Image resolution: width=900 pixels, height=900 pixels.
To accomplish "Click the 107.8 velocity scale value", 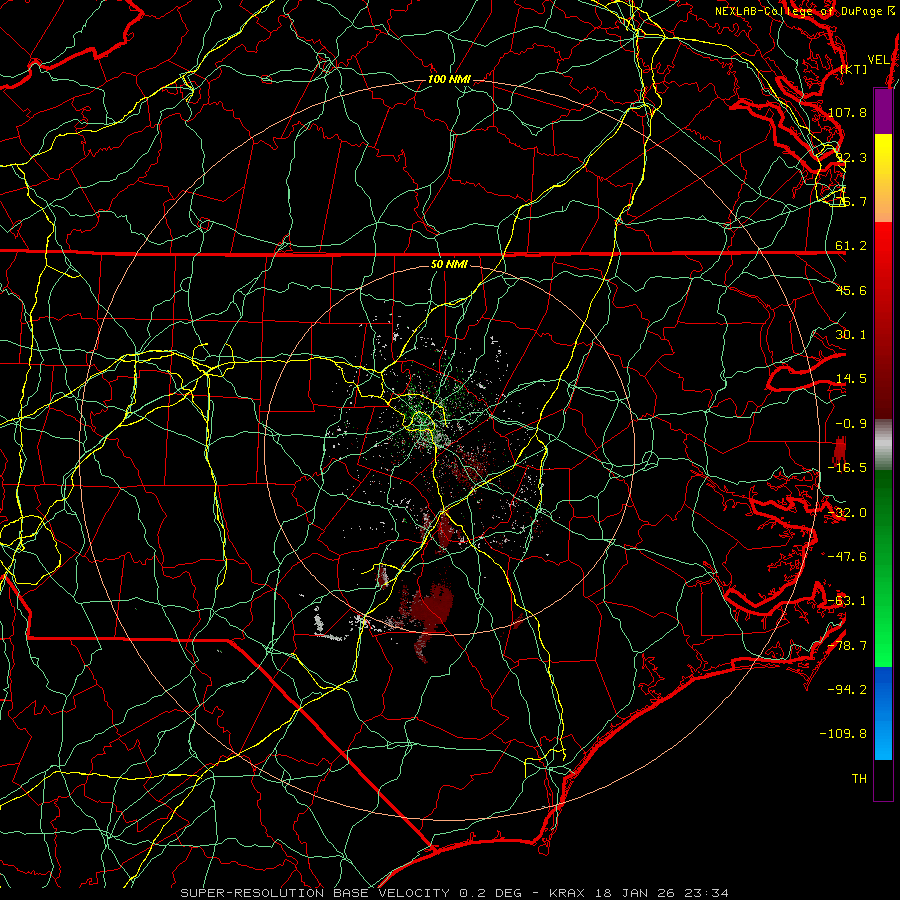I will pyautogui.click(x=847, y=112).
